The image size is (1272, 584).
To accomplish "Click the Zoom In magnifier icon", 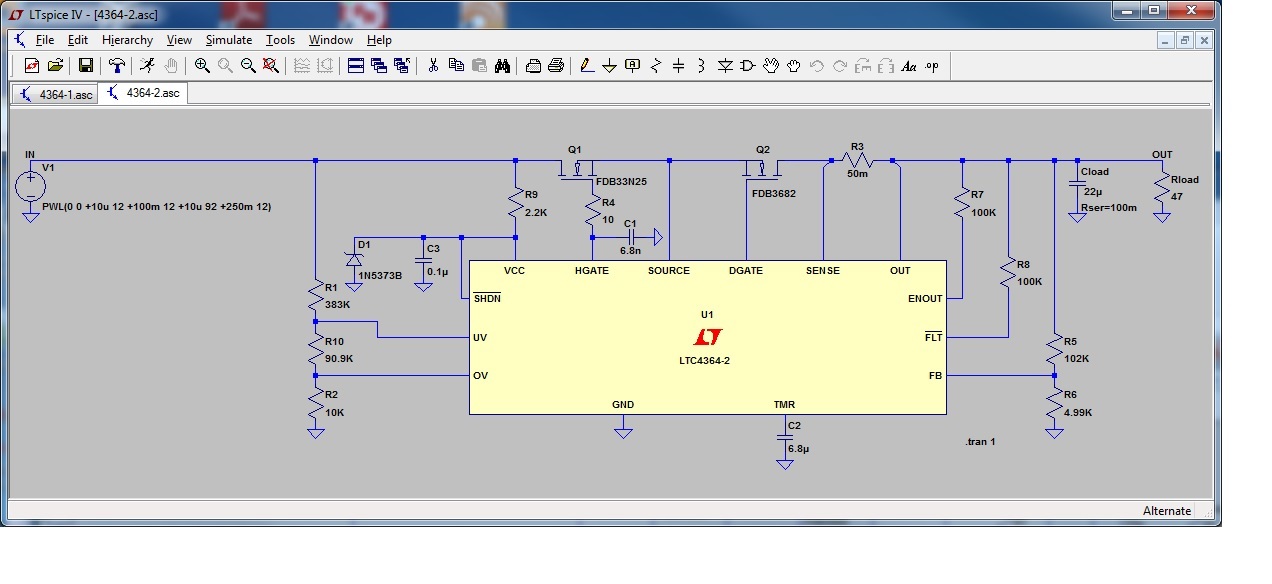I will (202, 66).
